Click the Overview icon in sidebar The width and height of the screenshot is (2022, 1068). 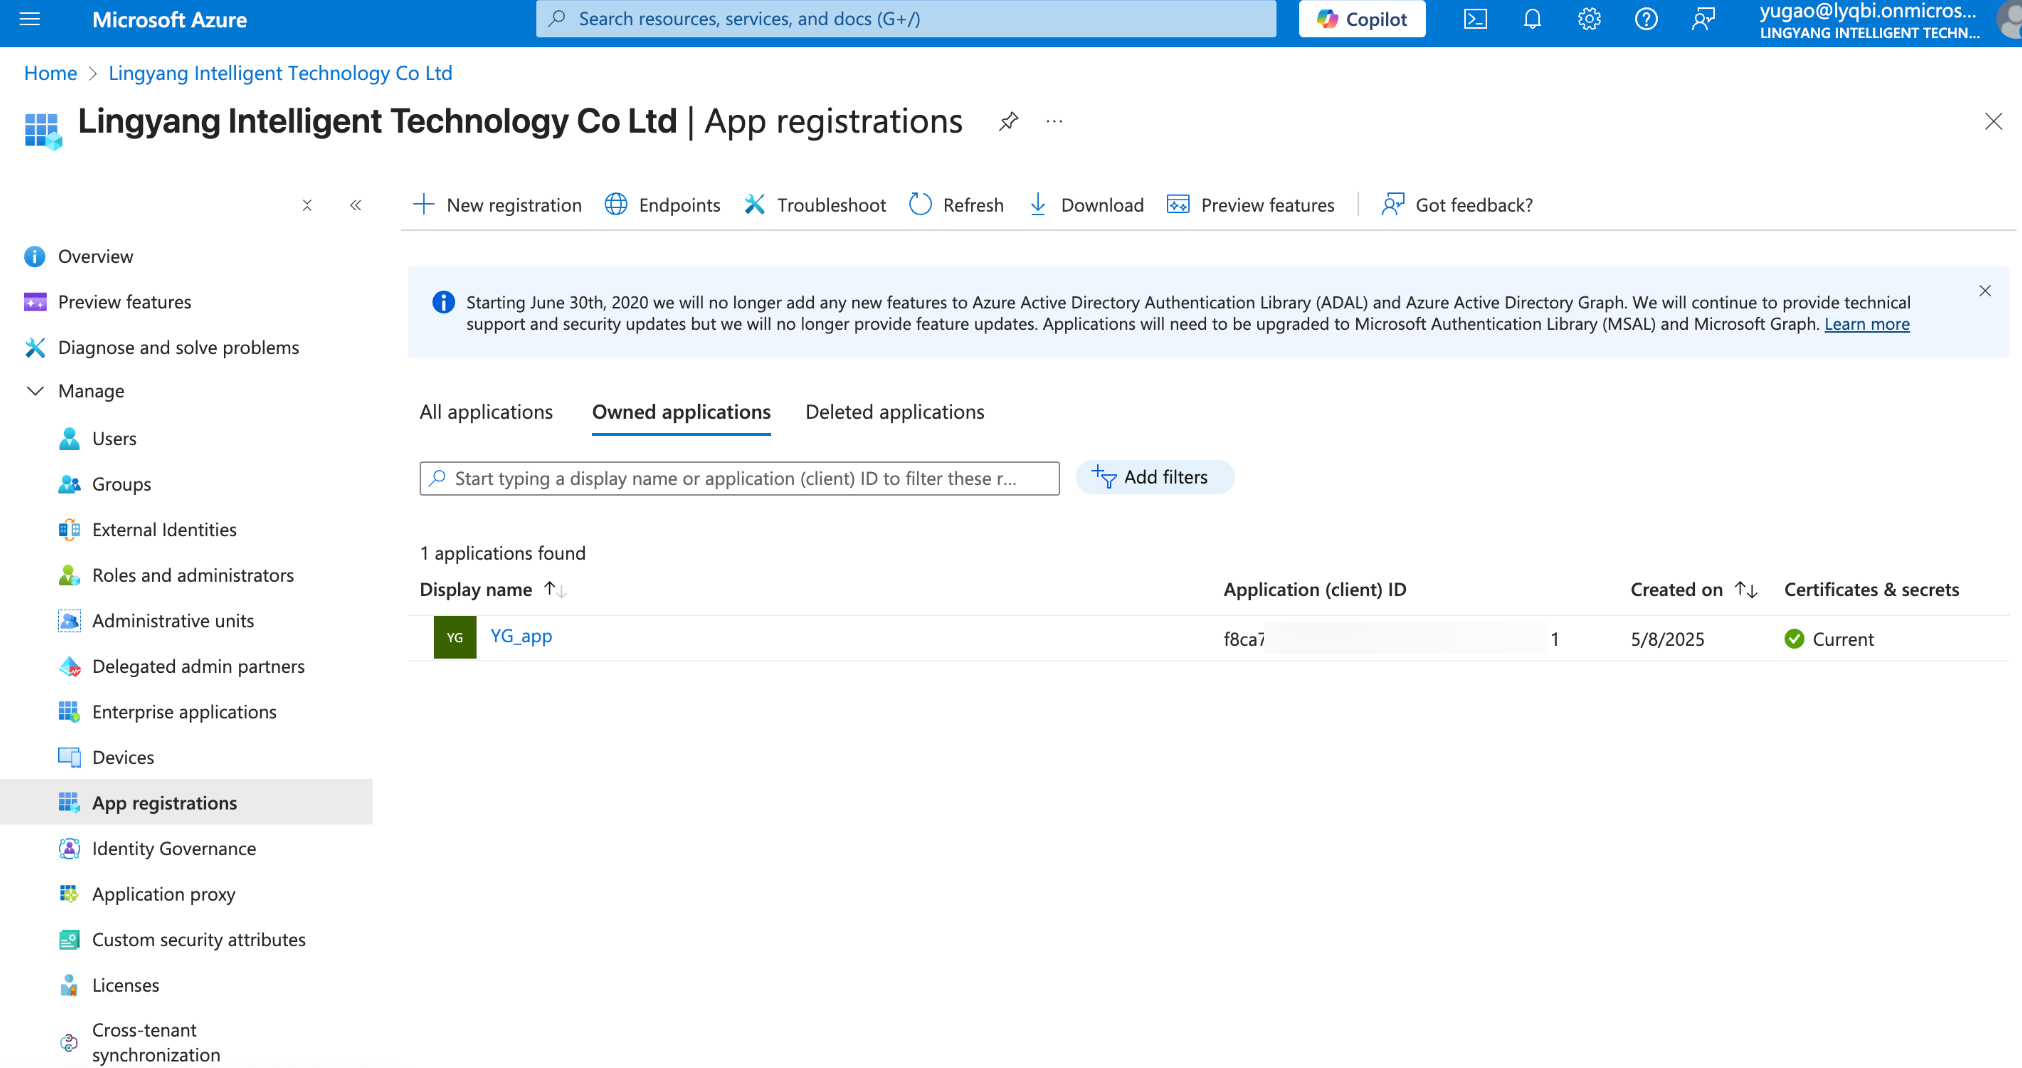(x=35, y=257)
